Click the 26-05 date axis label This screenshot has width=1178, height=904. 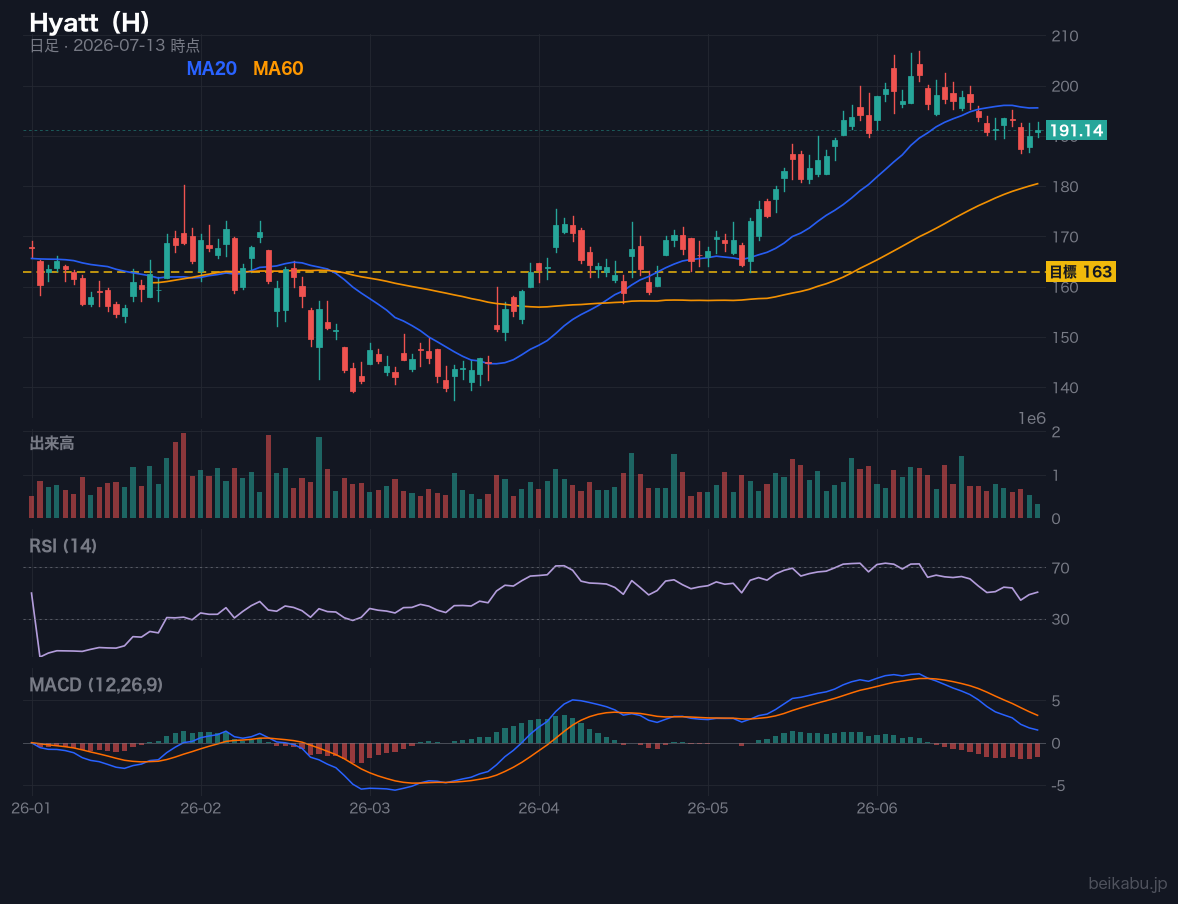708,809
